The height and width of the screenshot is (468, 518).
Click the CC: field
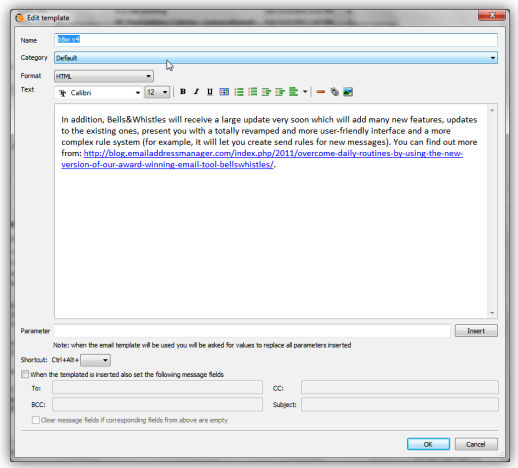[x=400, y=388]
